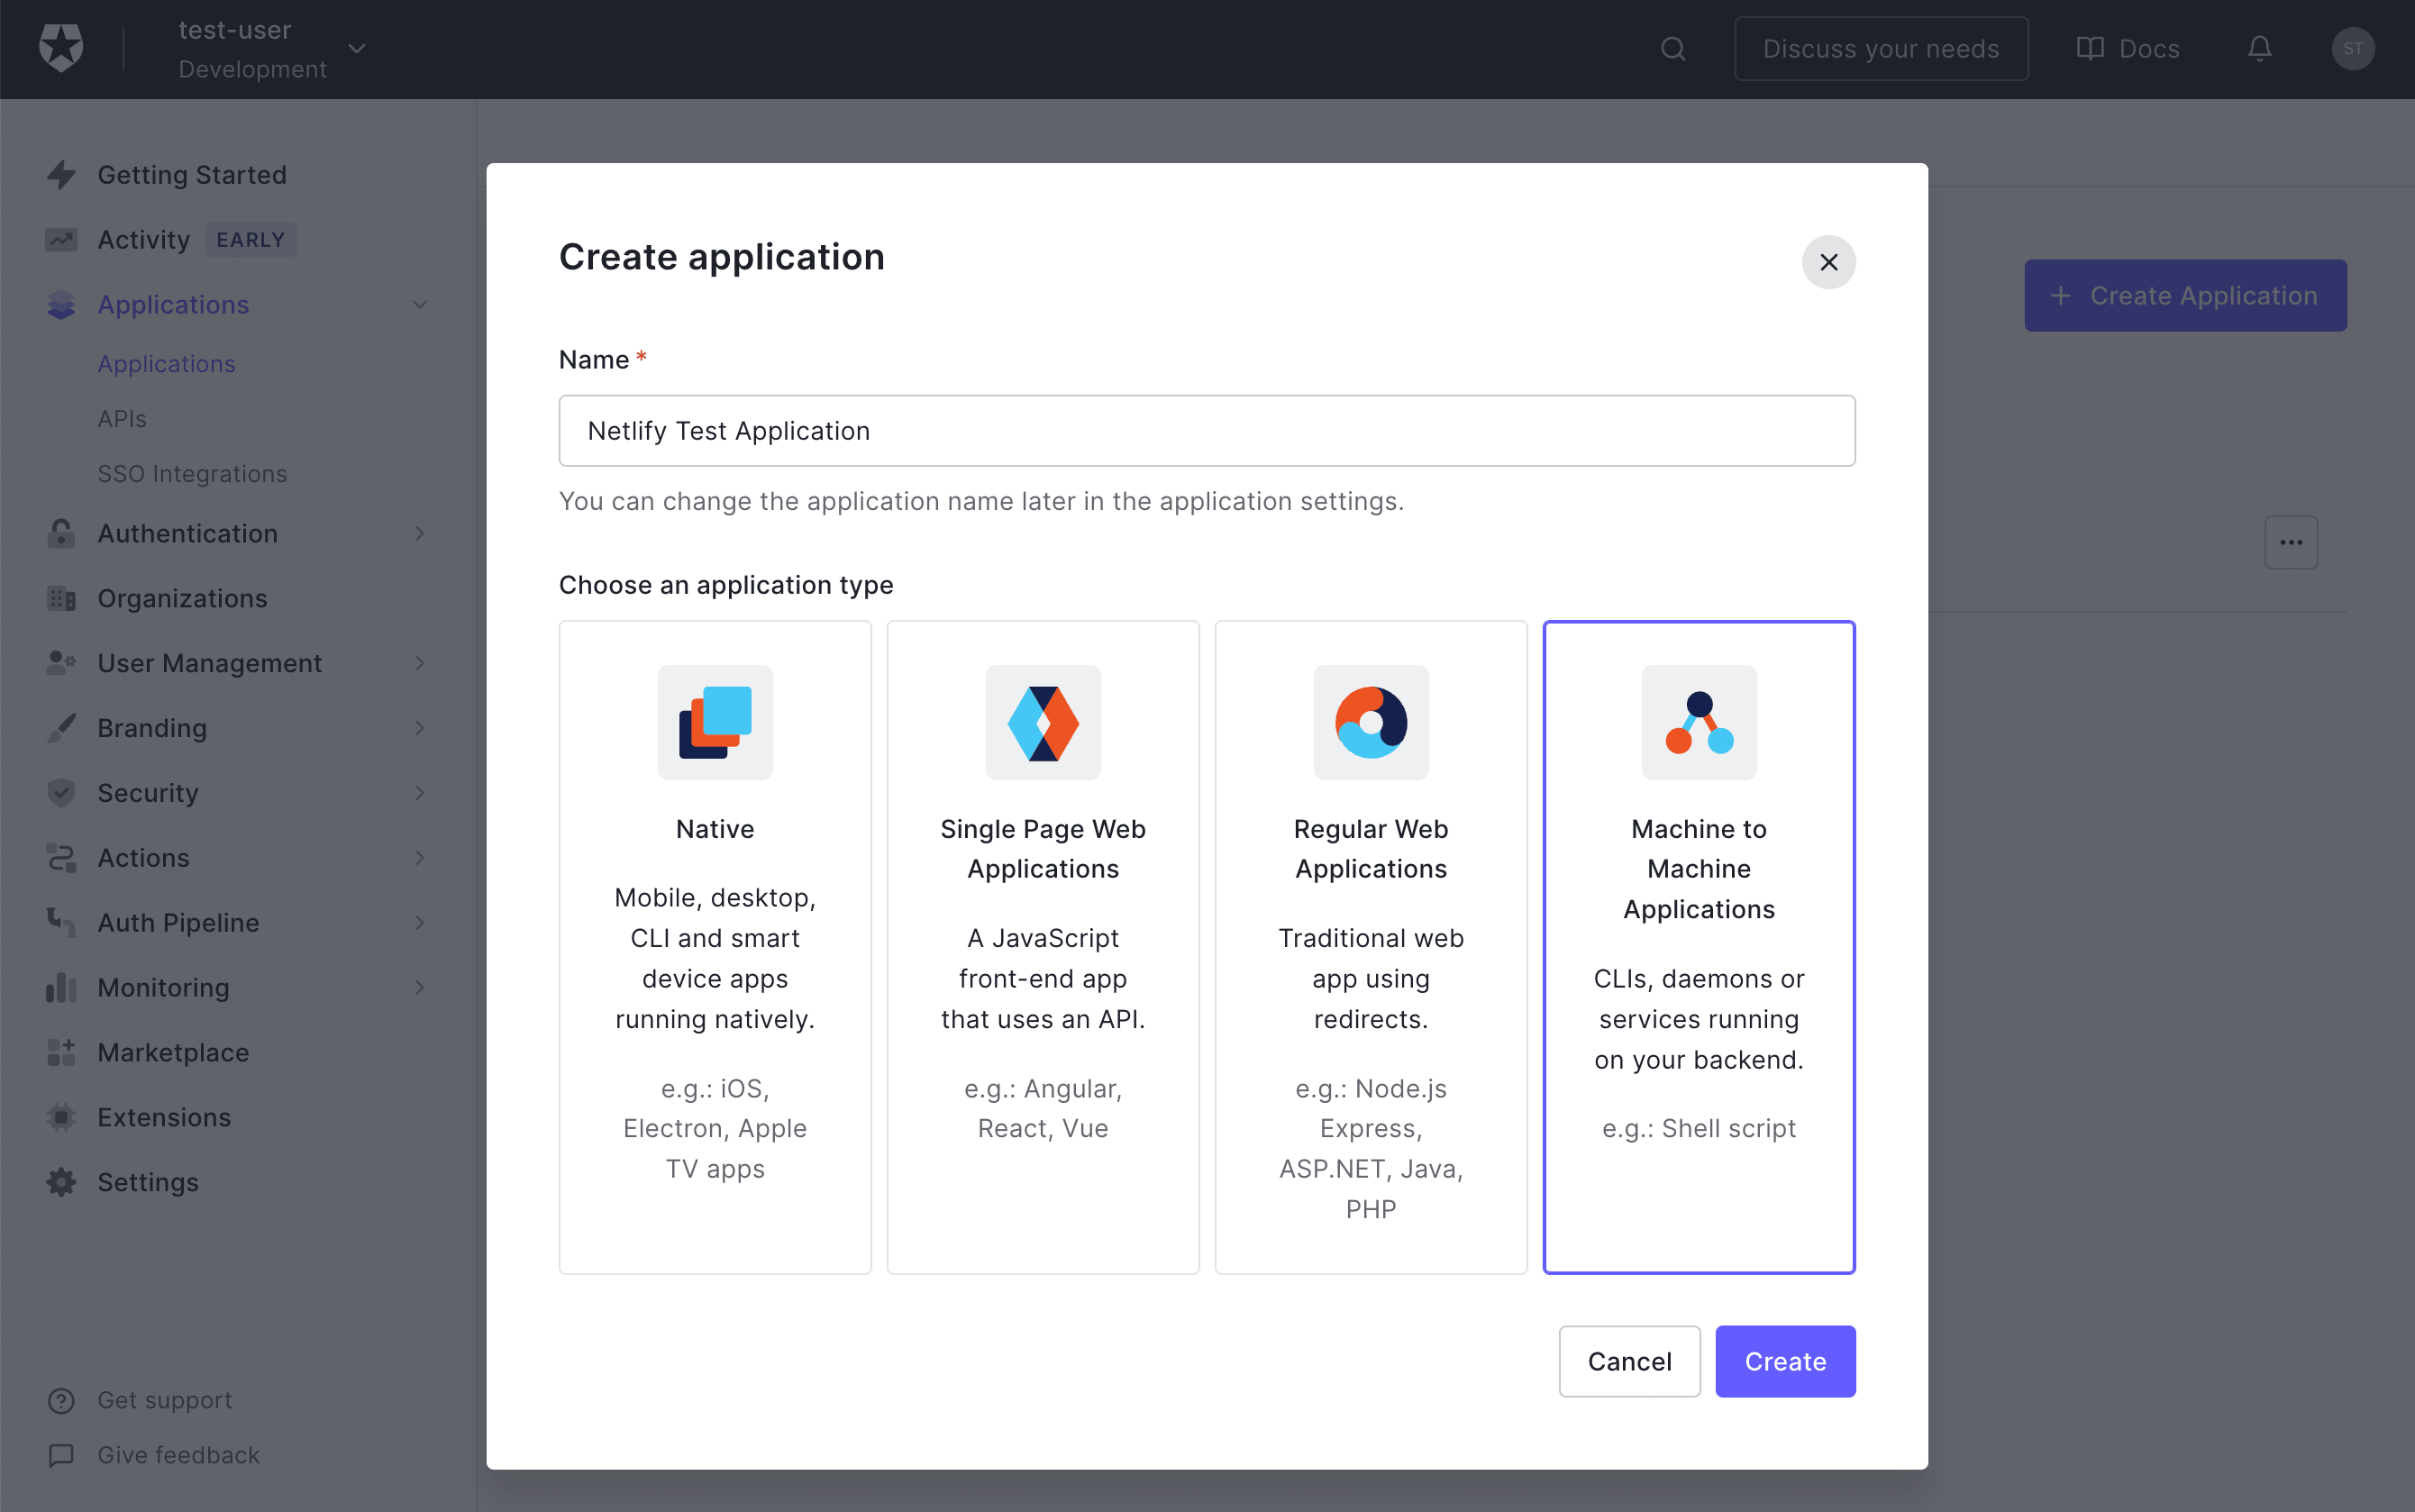2415x1512 pixels.
Task: Close the Create application dialog
Action: (x=1828, y=262)
